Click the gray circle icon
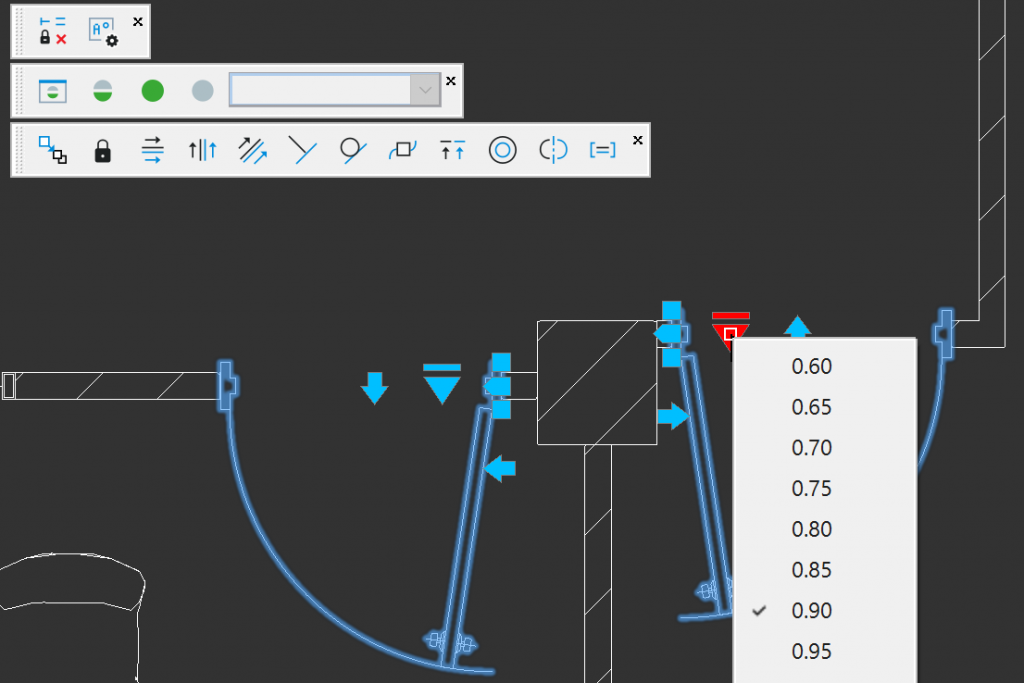 coord(202,91)
